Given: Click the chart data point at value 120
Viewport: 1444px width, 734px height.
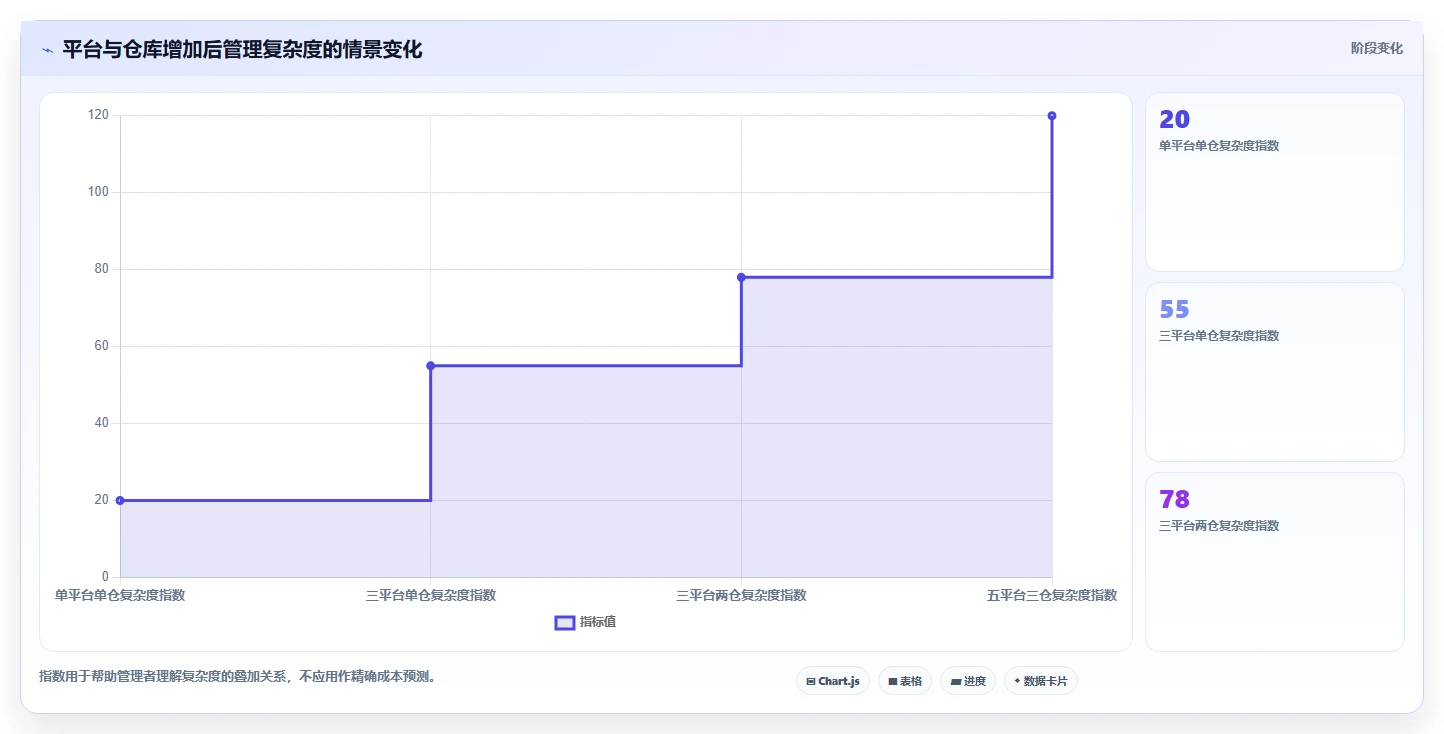Looking at the screenshot, I should coord(1052,116).
